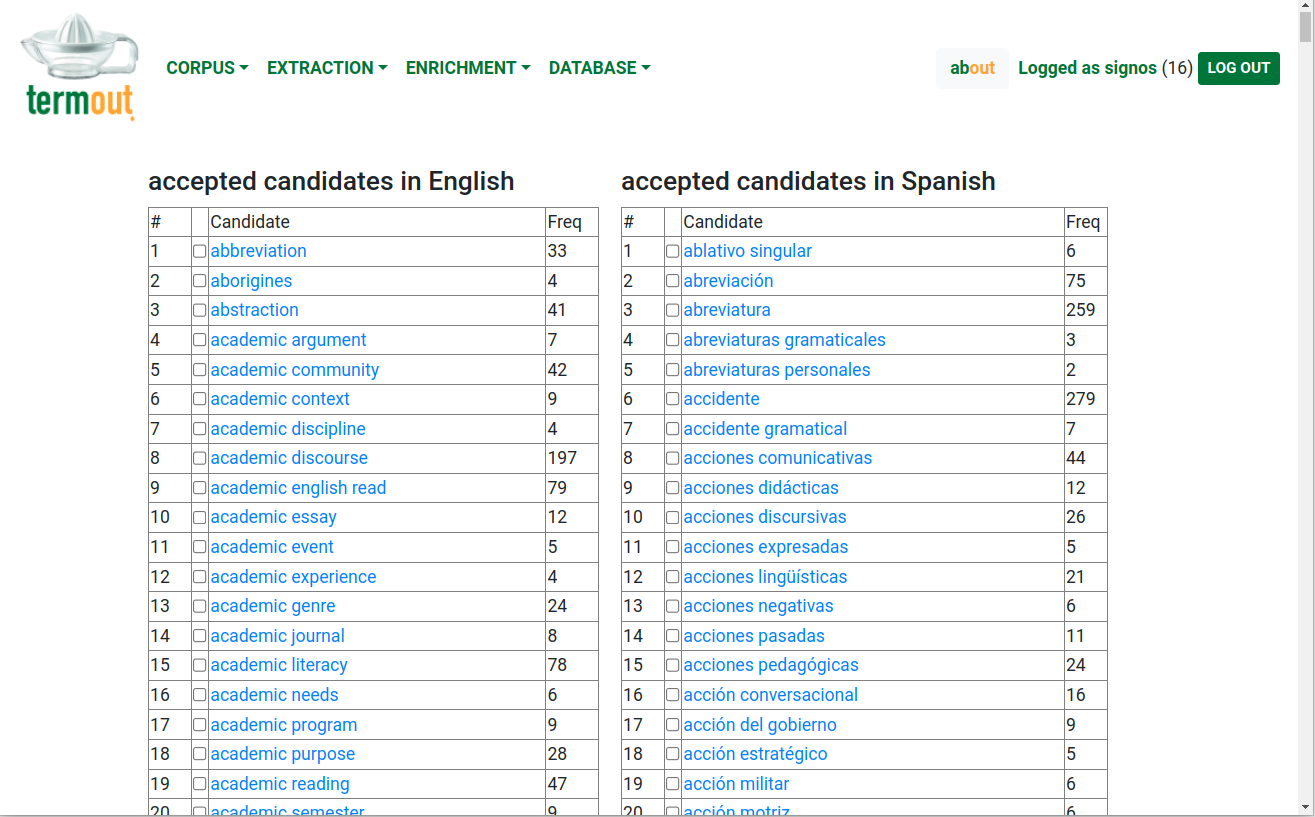Open the academic english read term
The image size is (1315, 817).
[298, 488]
